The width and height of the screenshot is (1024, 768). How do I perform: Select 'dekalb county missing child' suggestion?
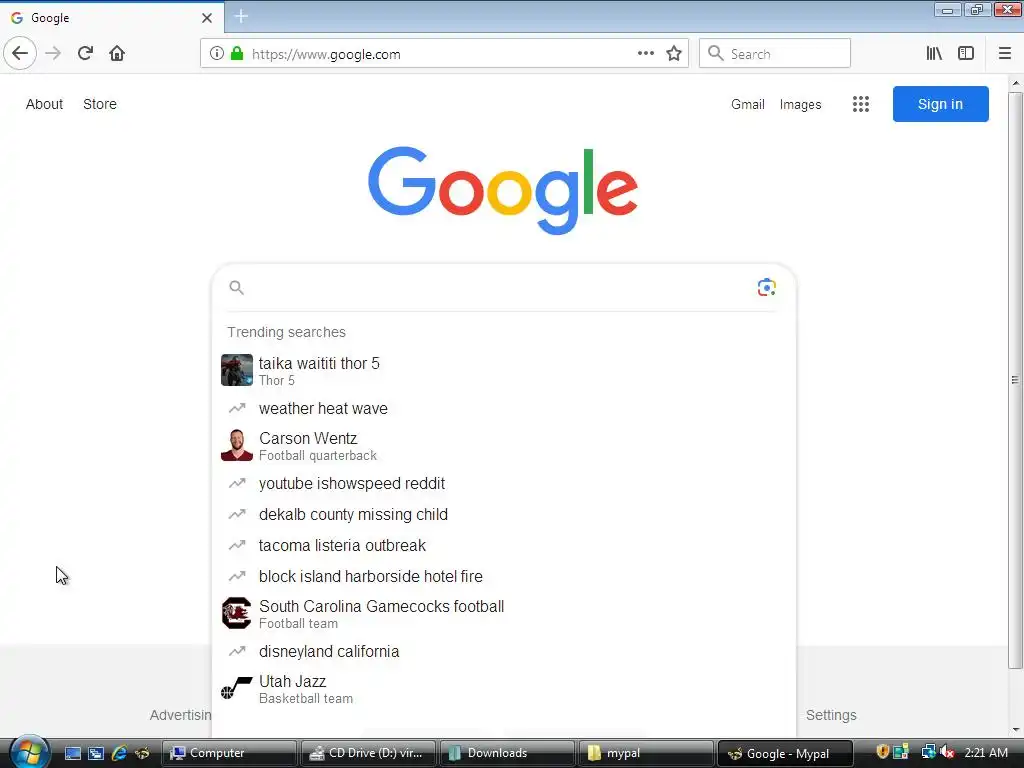click(x=504, y=515)
